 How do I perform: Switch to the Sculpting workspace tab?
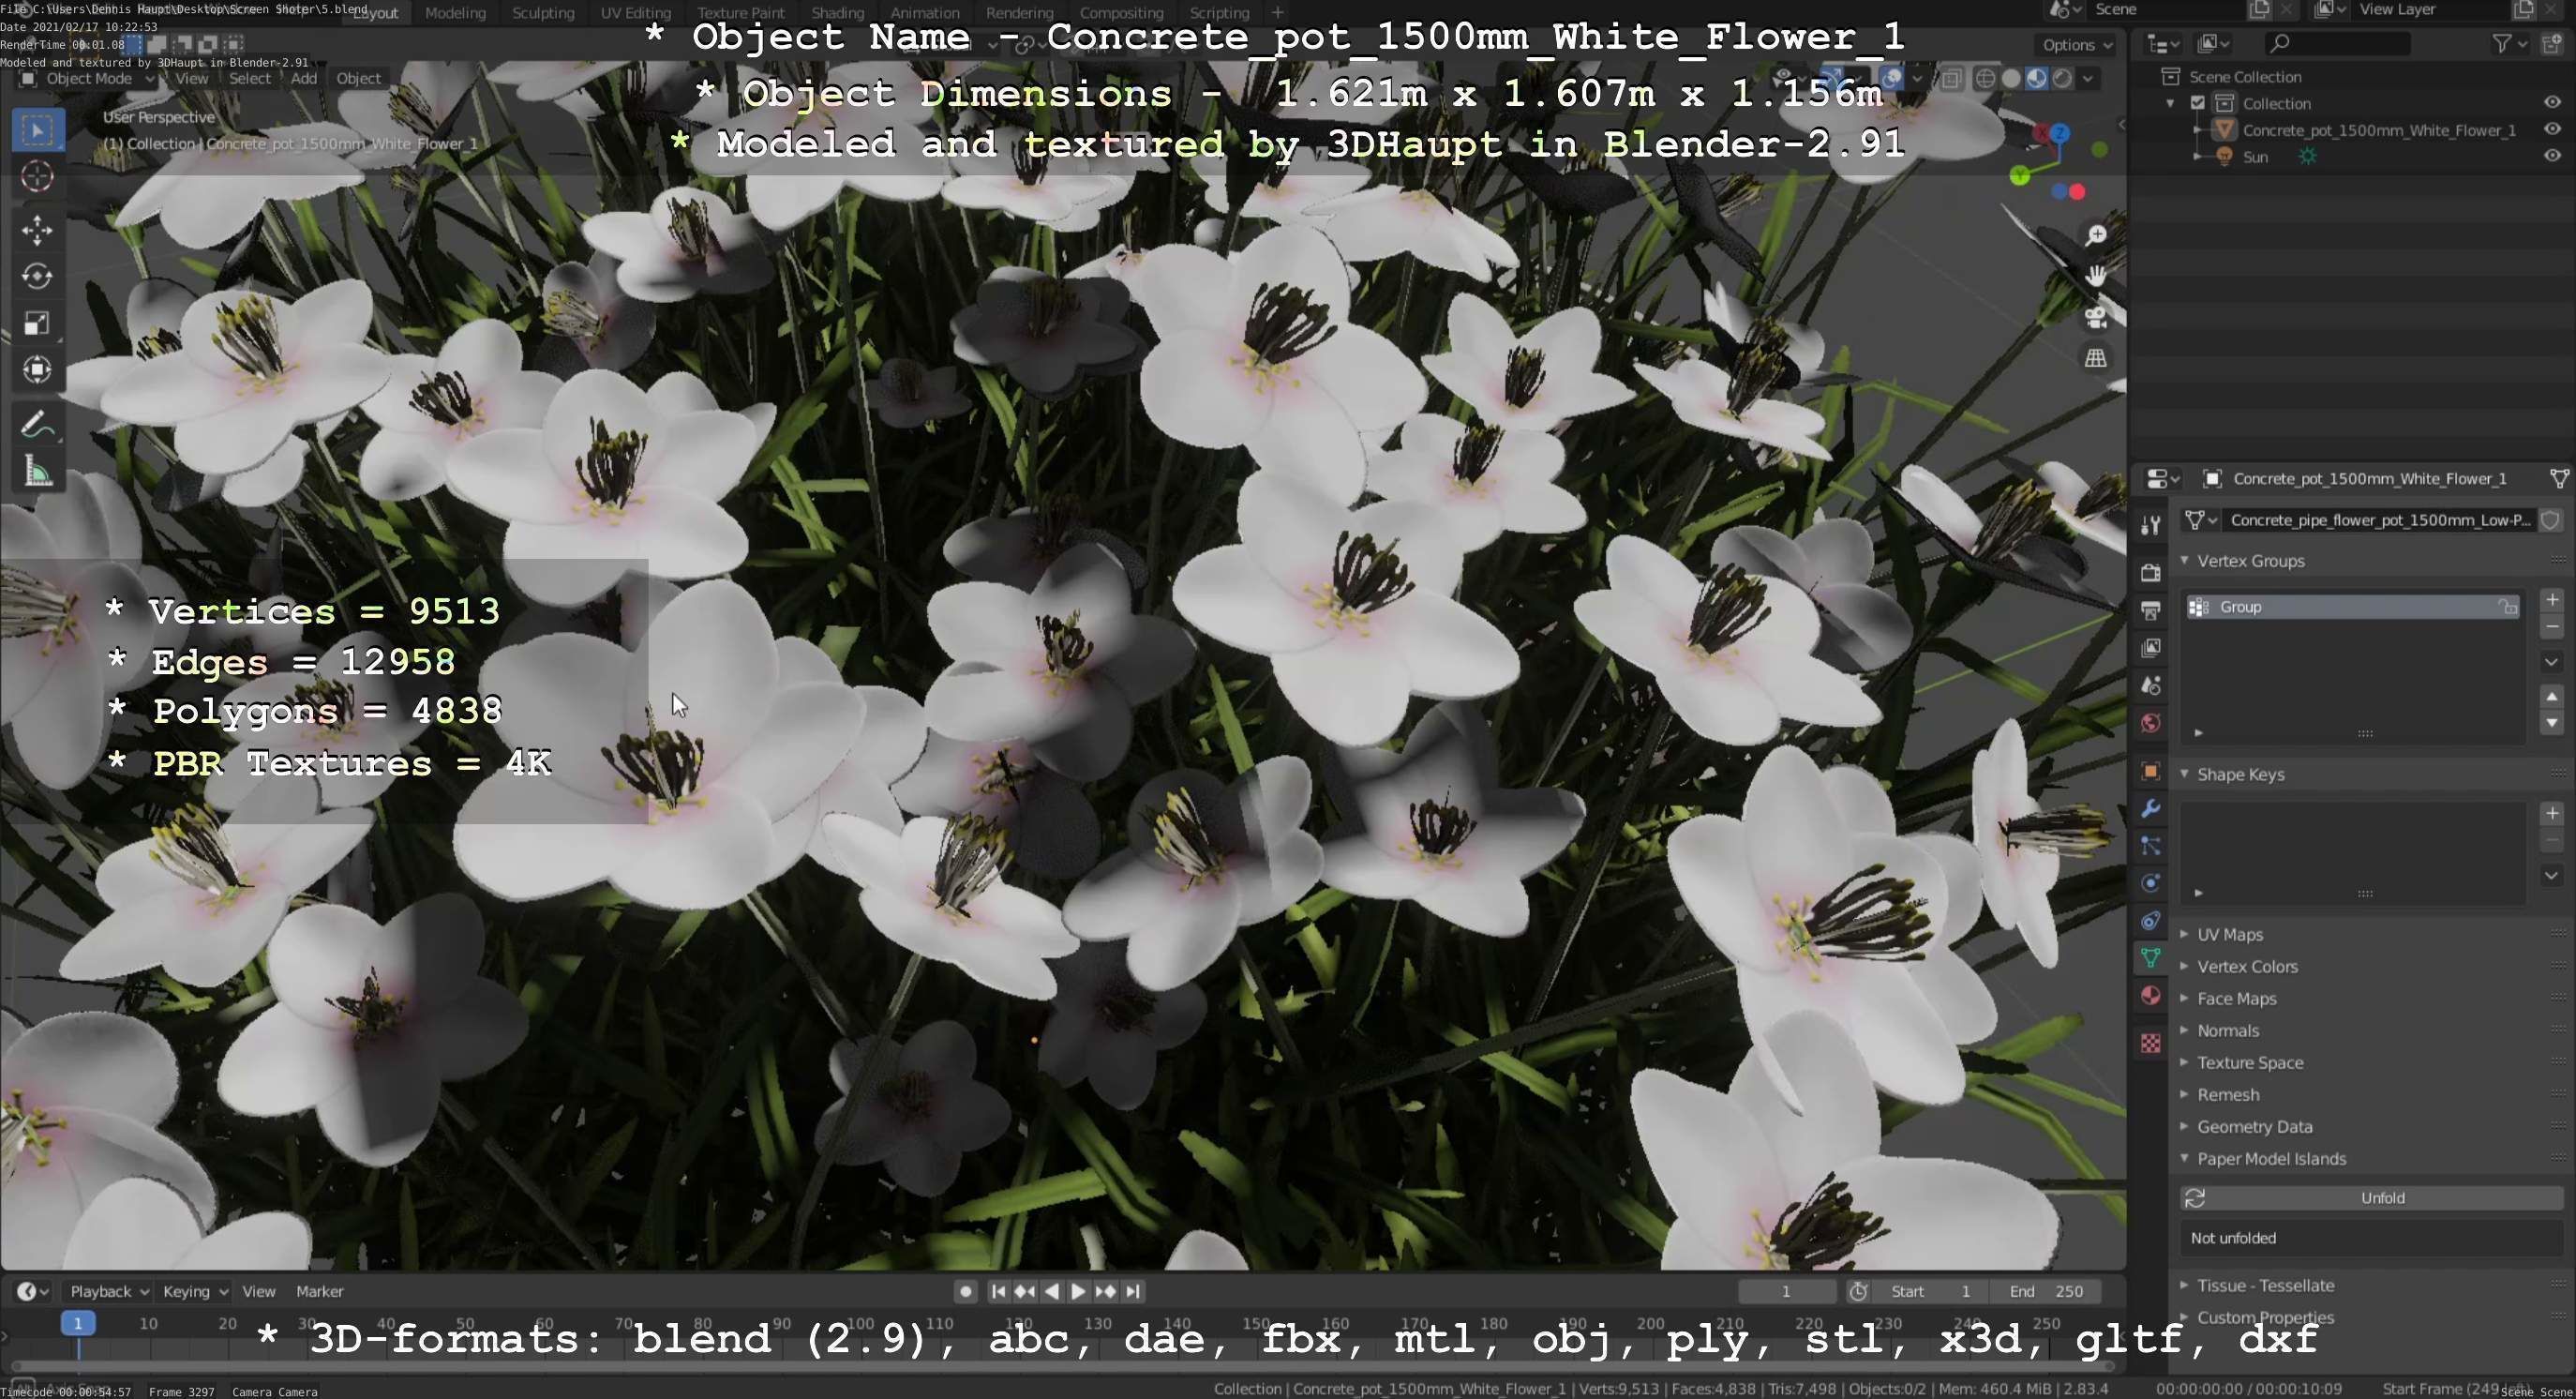[x=543, y=13]
